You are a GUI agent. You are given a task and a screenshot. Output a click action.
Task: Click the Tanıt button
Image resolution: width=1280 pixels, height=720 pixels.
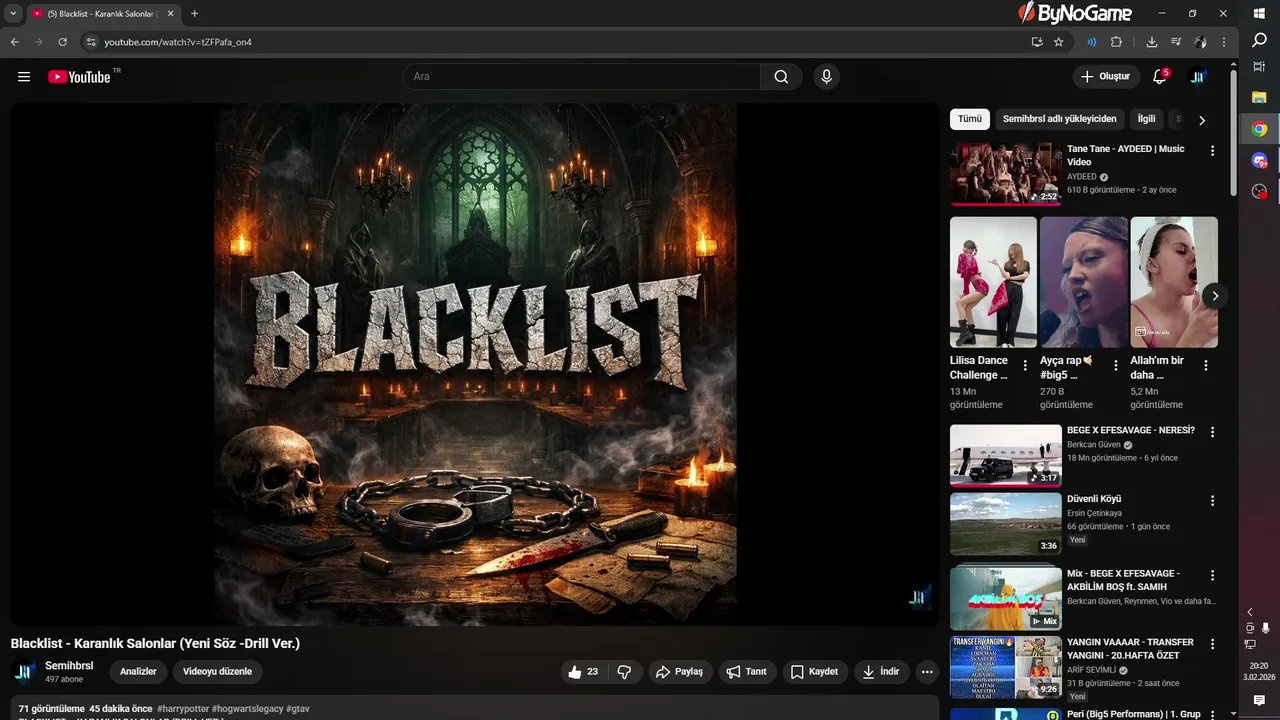746,672
